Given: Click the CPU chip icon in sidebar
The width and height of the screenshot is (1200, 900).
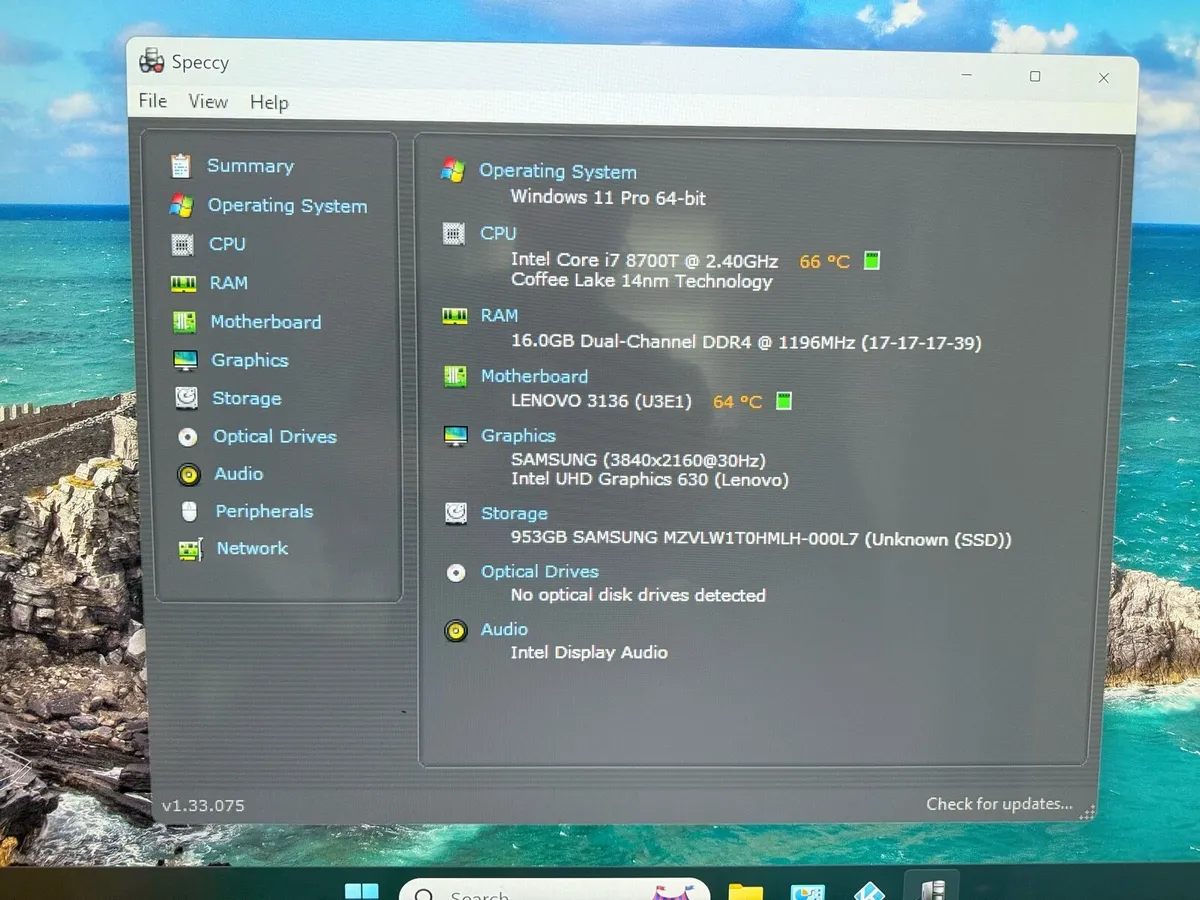Looking at the screenshot, I should click(x=182, y=244).
